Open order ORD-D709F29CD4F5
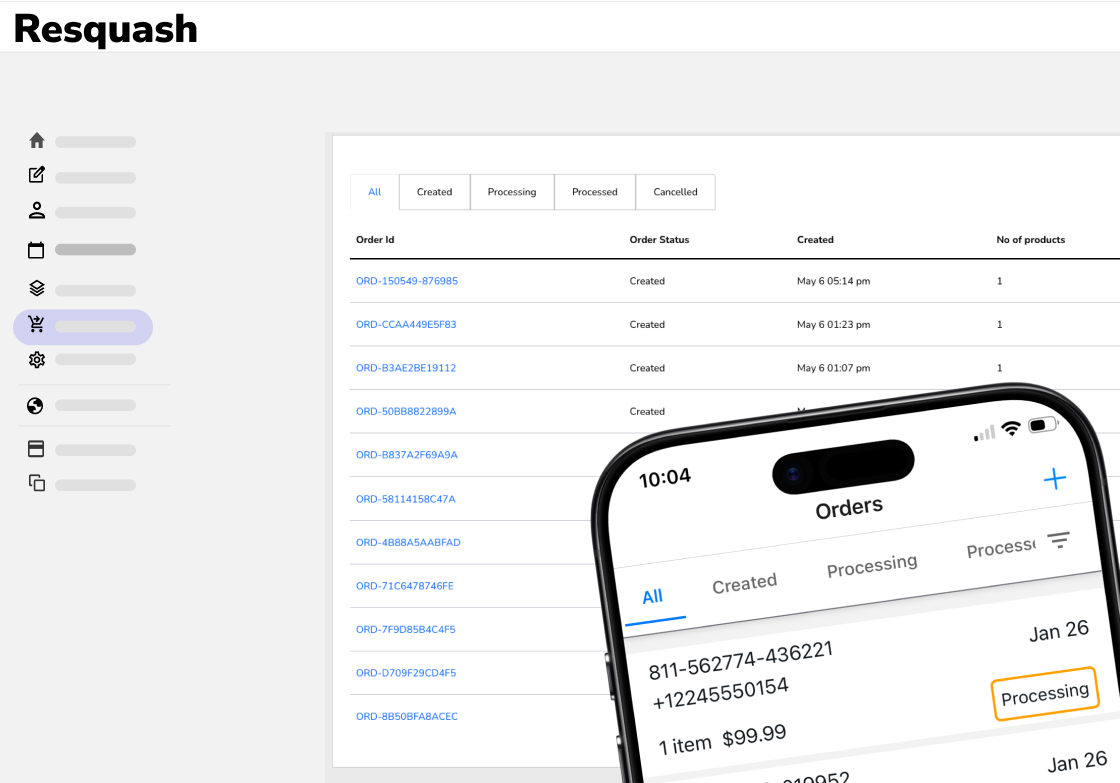 [x=406, y=673]
